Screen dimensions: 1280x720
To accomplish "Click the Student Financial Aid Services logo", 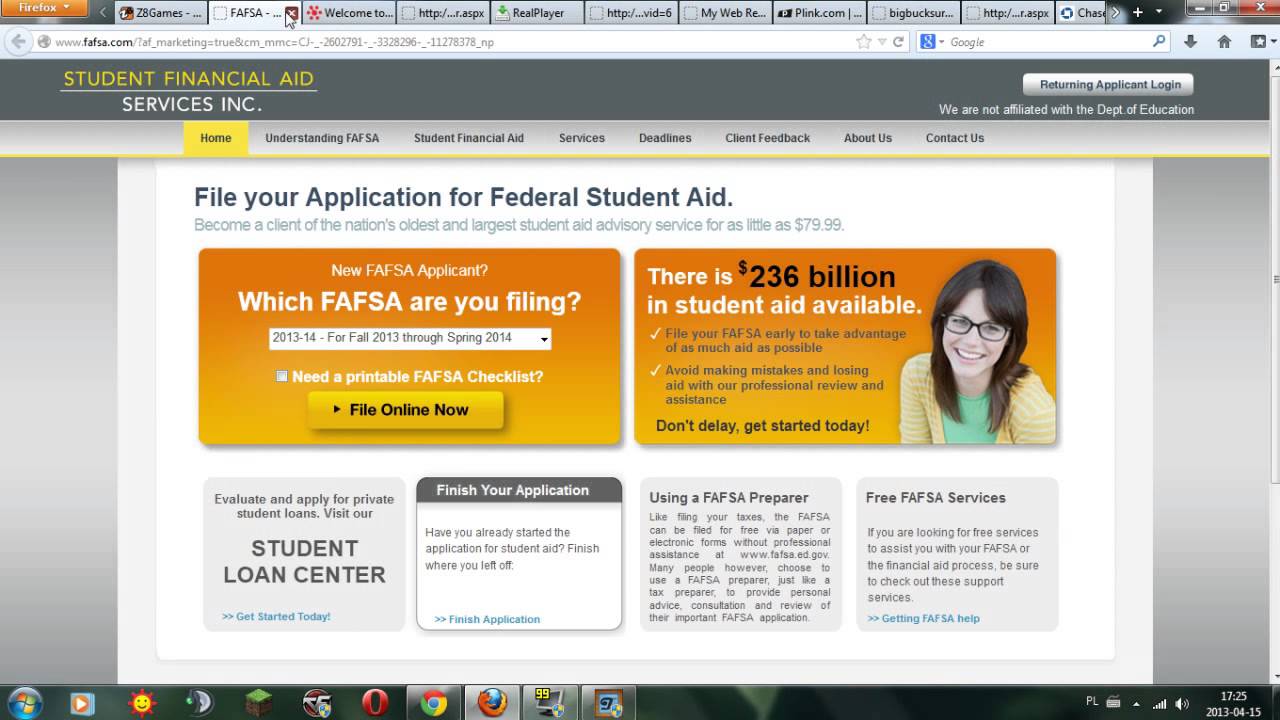I will [x=189, y=91].
